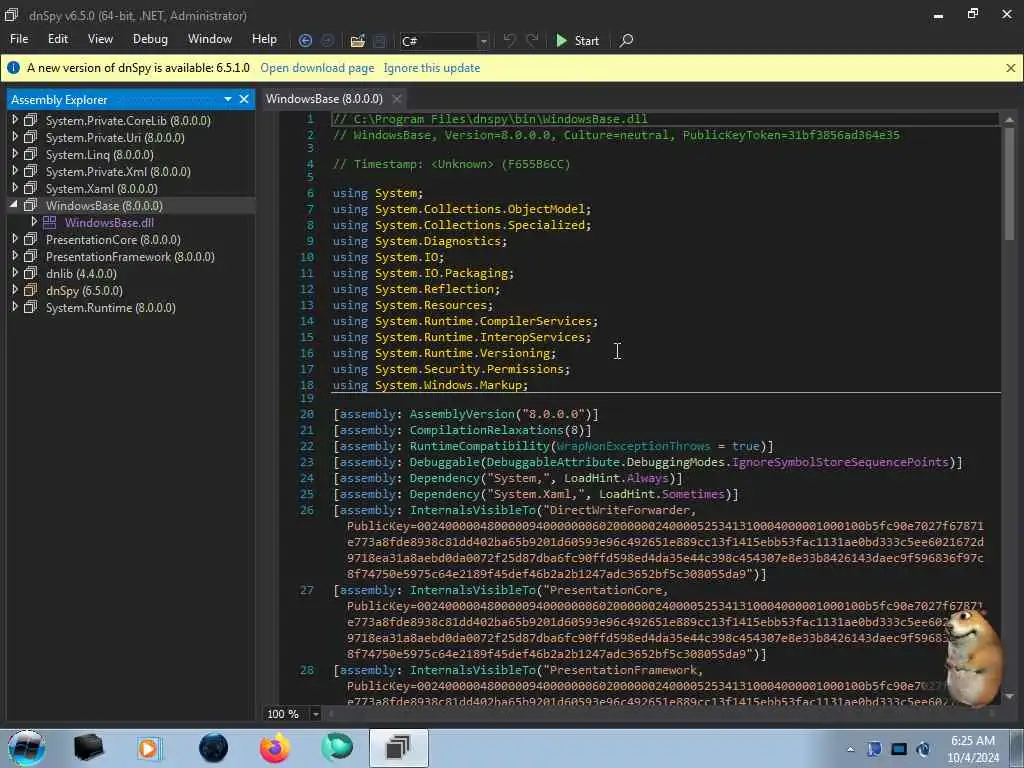The width and height of the screenshot is (1024, 768).
Task: Expand the System.Runtime assembly node
Action: [x=14, y=307]
